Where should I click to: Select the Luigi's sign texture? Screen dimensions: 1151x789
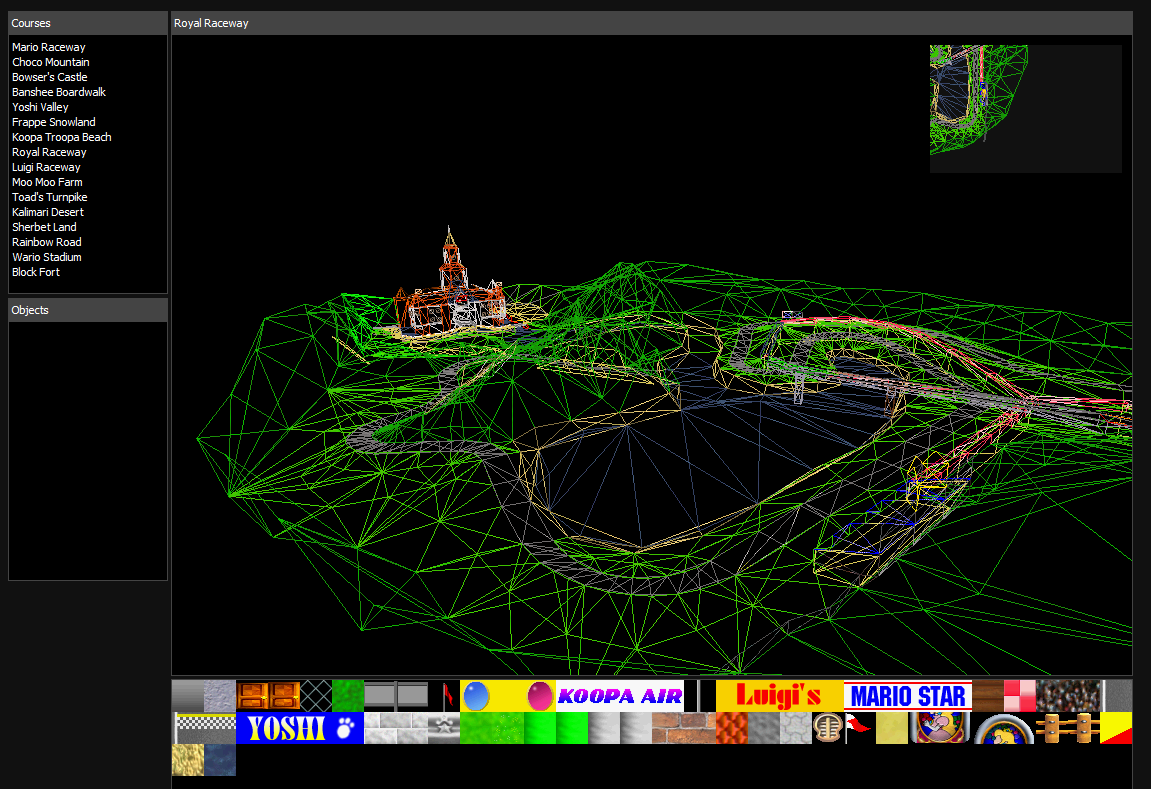780,696
